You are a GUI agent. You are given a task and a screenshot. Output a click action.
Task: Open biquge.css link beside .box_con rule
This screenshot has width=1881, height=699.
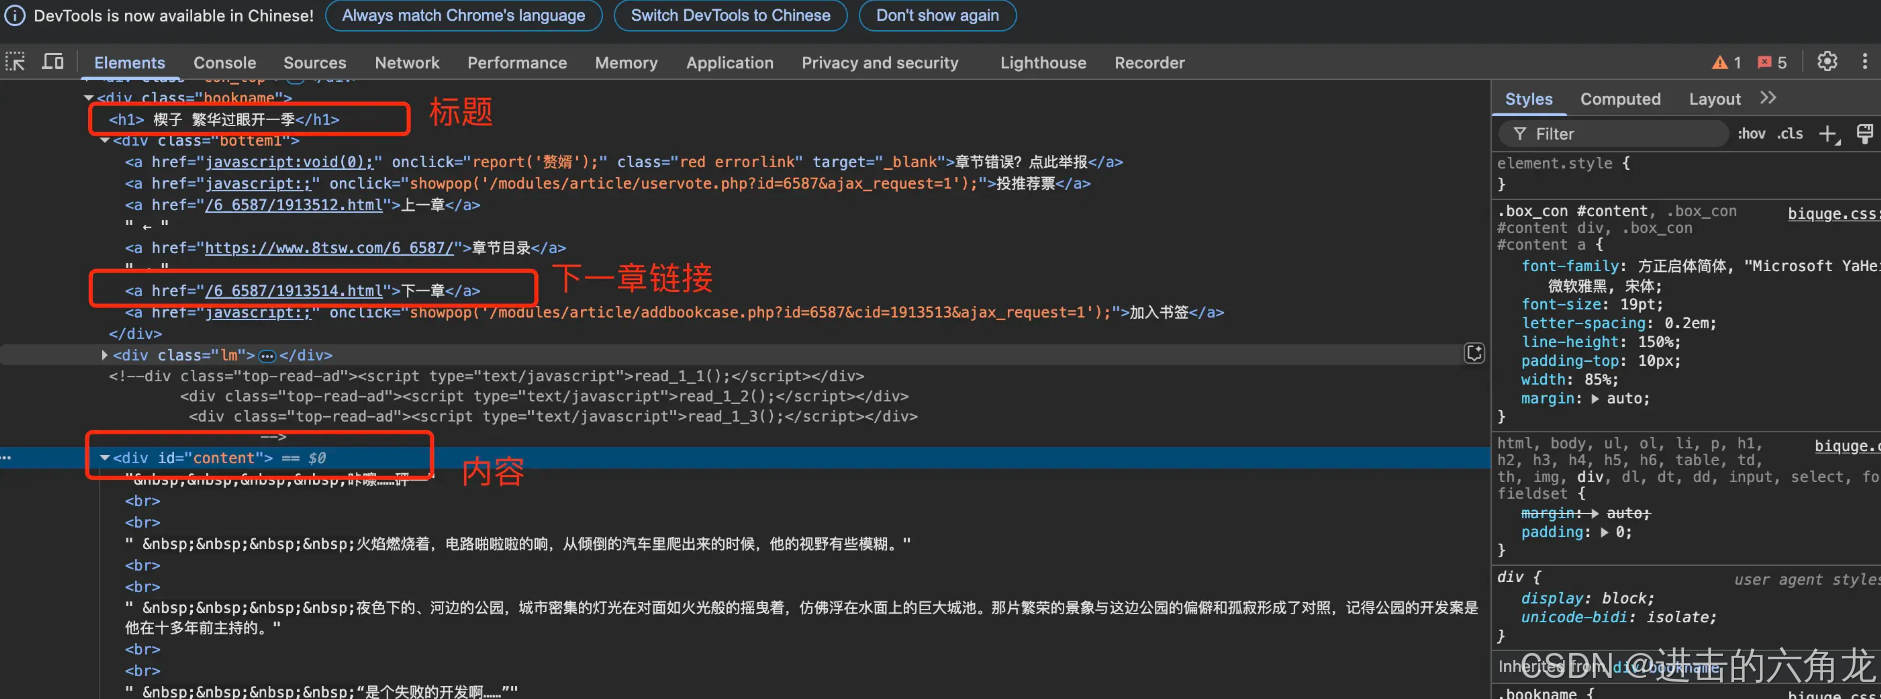1832,213
